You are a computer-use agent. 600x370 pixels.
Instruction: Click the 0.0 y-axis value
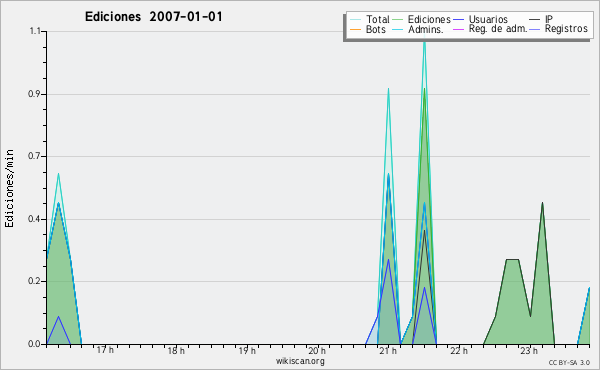pyautogui.click(x=34, y=344)
